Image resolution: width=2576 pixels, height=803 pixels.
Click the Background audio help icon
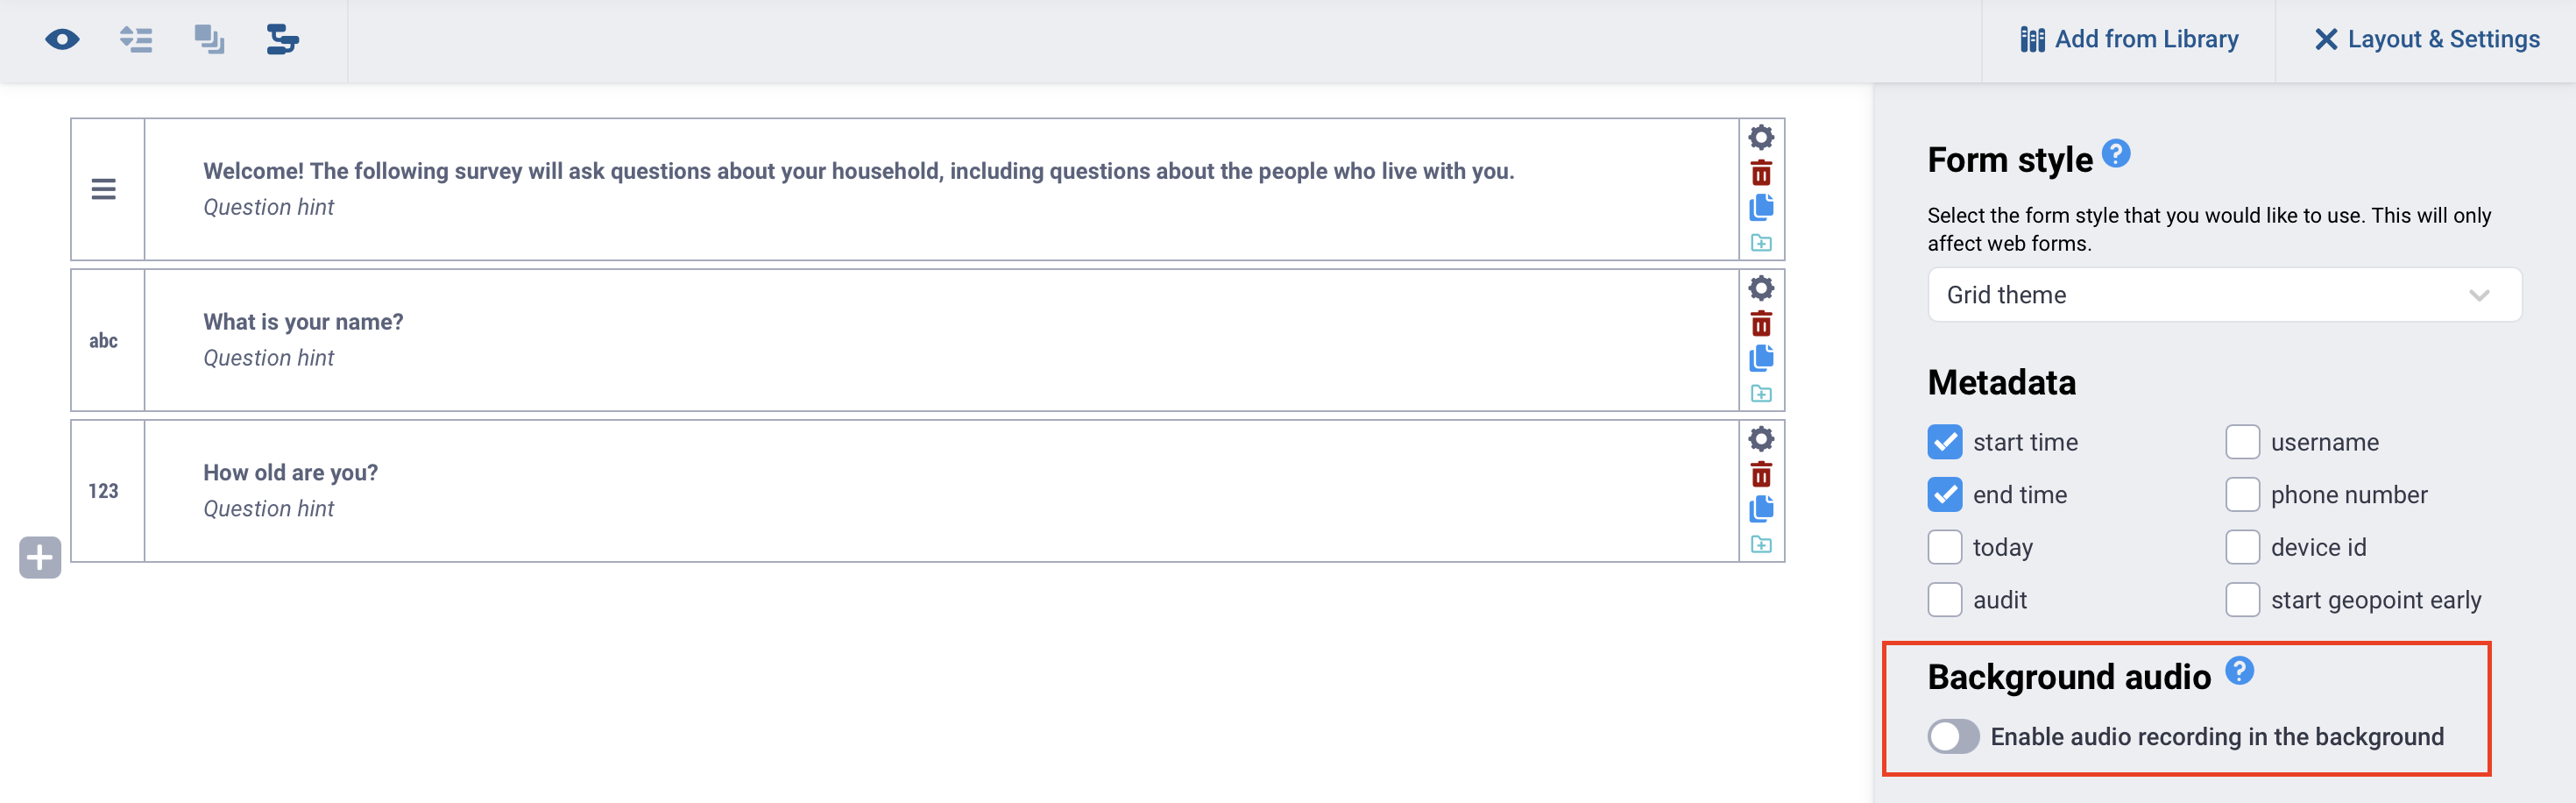2240,671
